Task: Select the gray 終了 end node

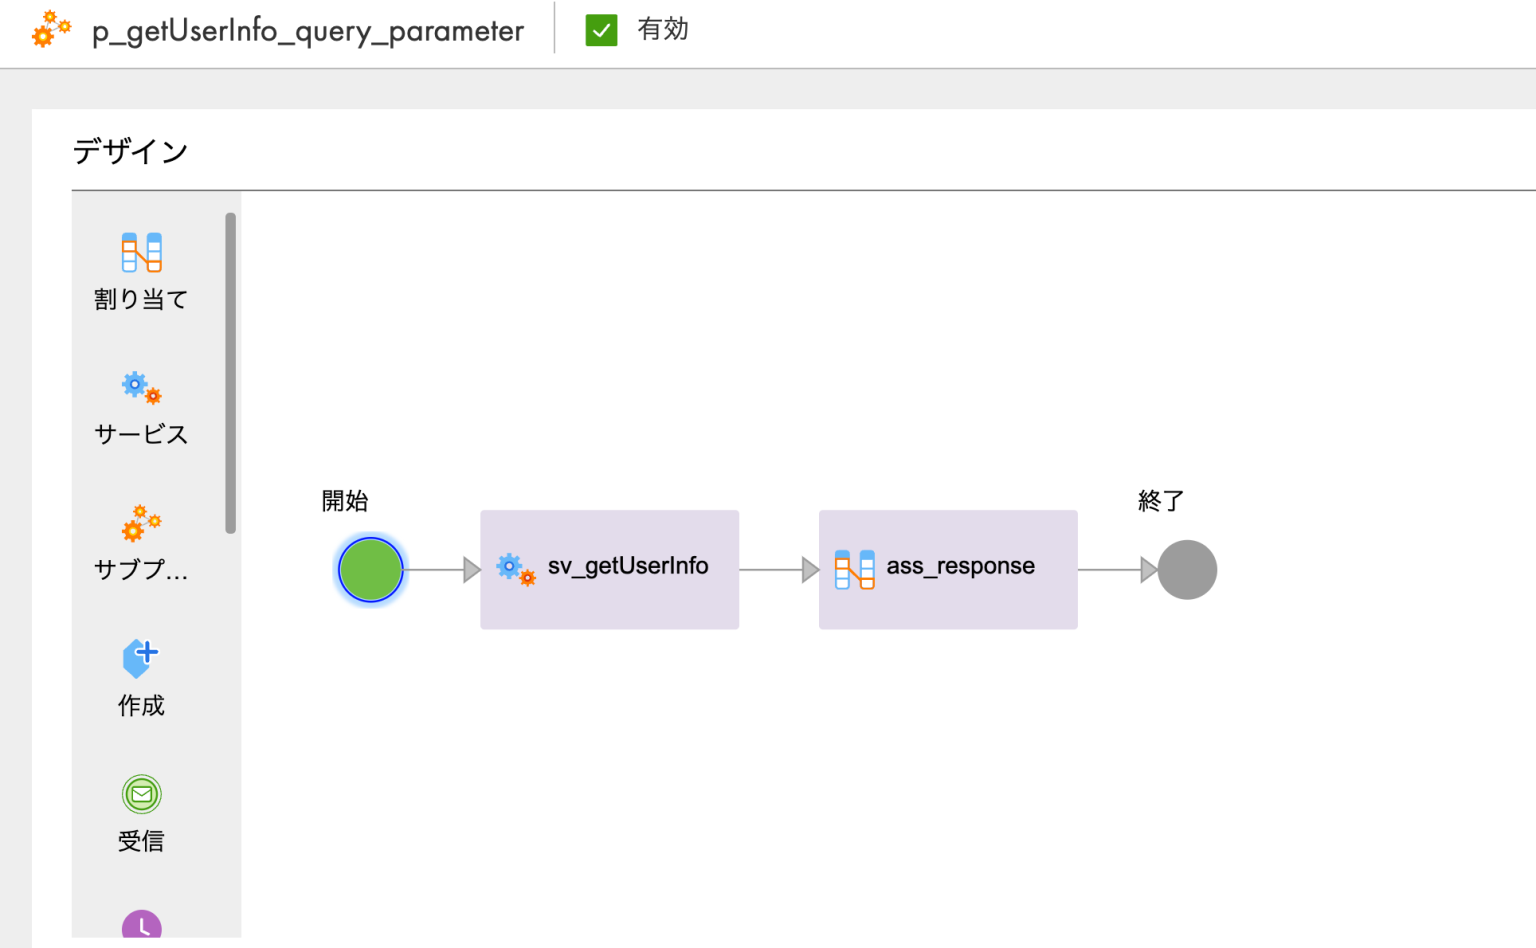Action: [1186, 569]
